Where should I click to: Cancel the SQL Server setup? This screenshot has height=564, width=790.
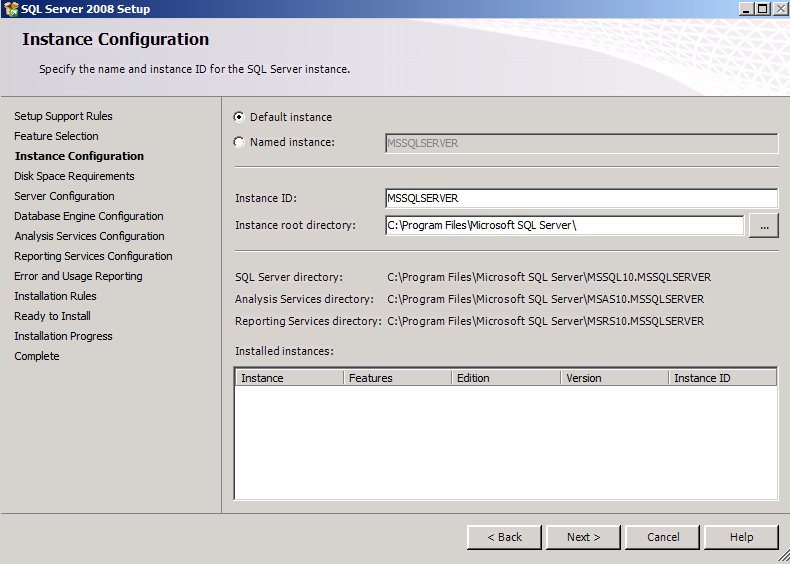coord(663,537)
